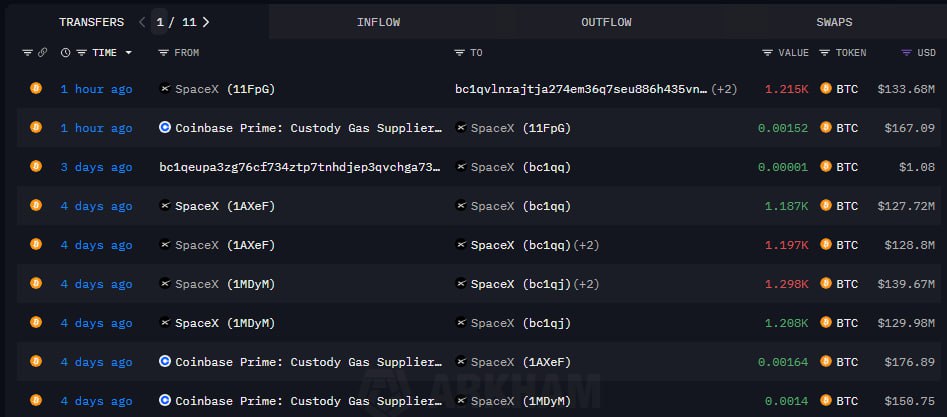Switch to the OUTFLOW tab

606,22
